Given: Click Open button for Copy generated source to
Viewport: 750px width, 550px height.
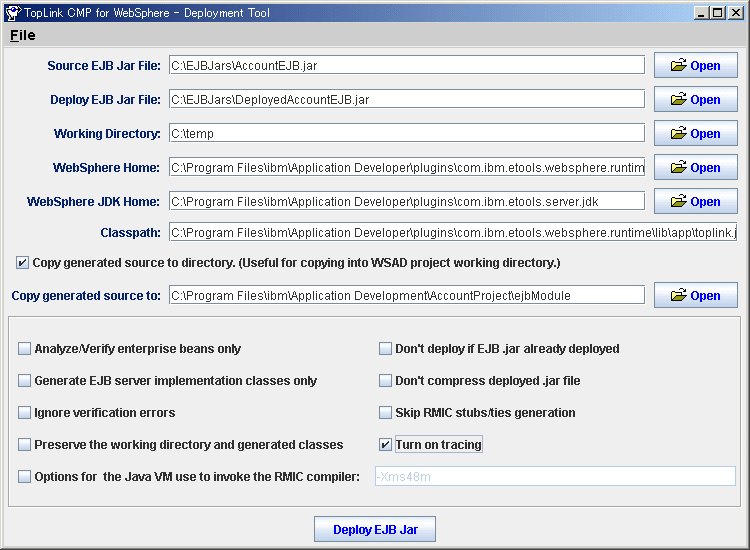Looking at the screenshot, I should point(695,295).
